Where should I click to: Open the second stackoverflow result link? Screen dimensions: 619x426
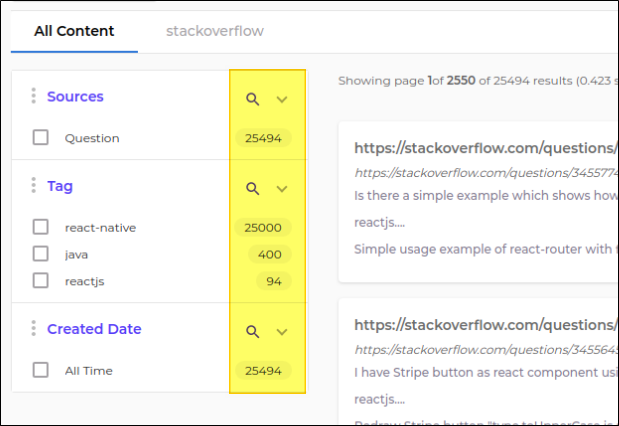485,325
